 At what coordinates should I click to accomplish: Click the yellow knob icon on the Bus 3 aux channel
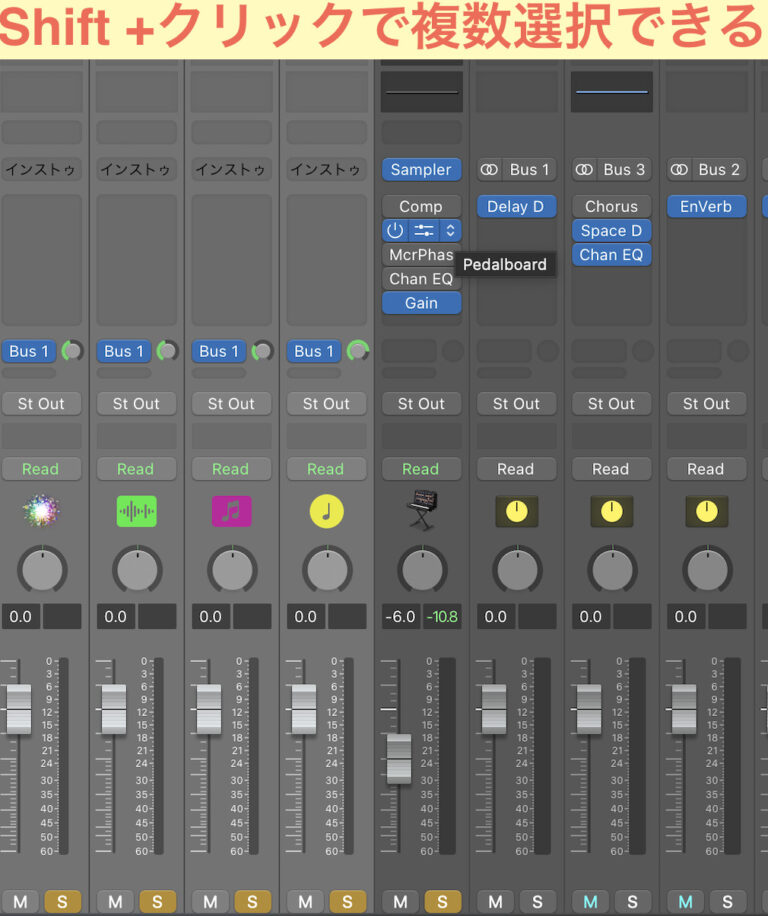coord(611,512)
